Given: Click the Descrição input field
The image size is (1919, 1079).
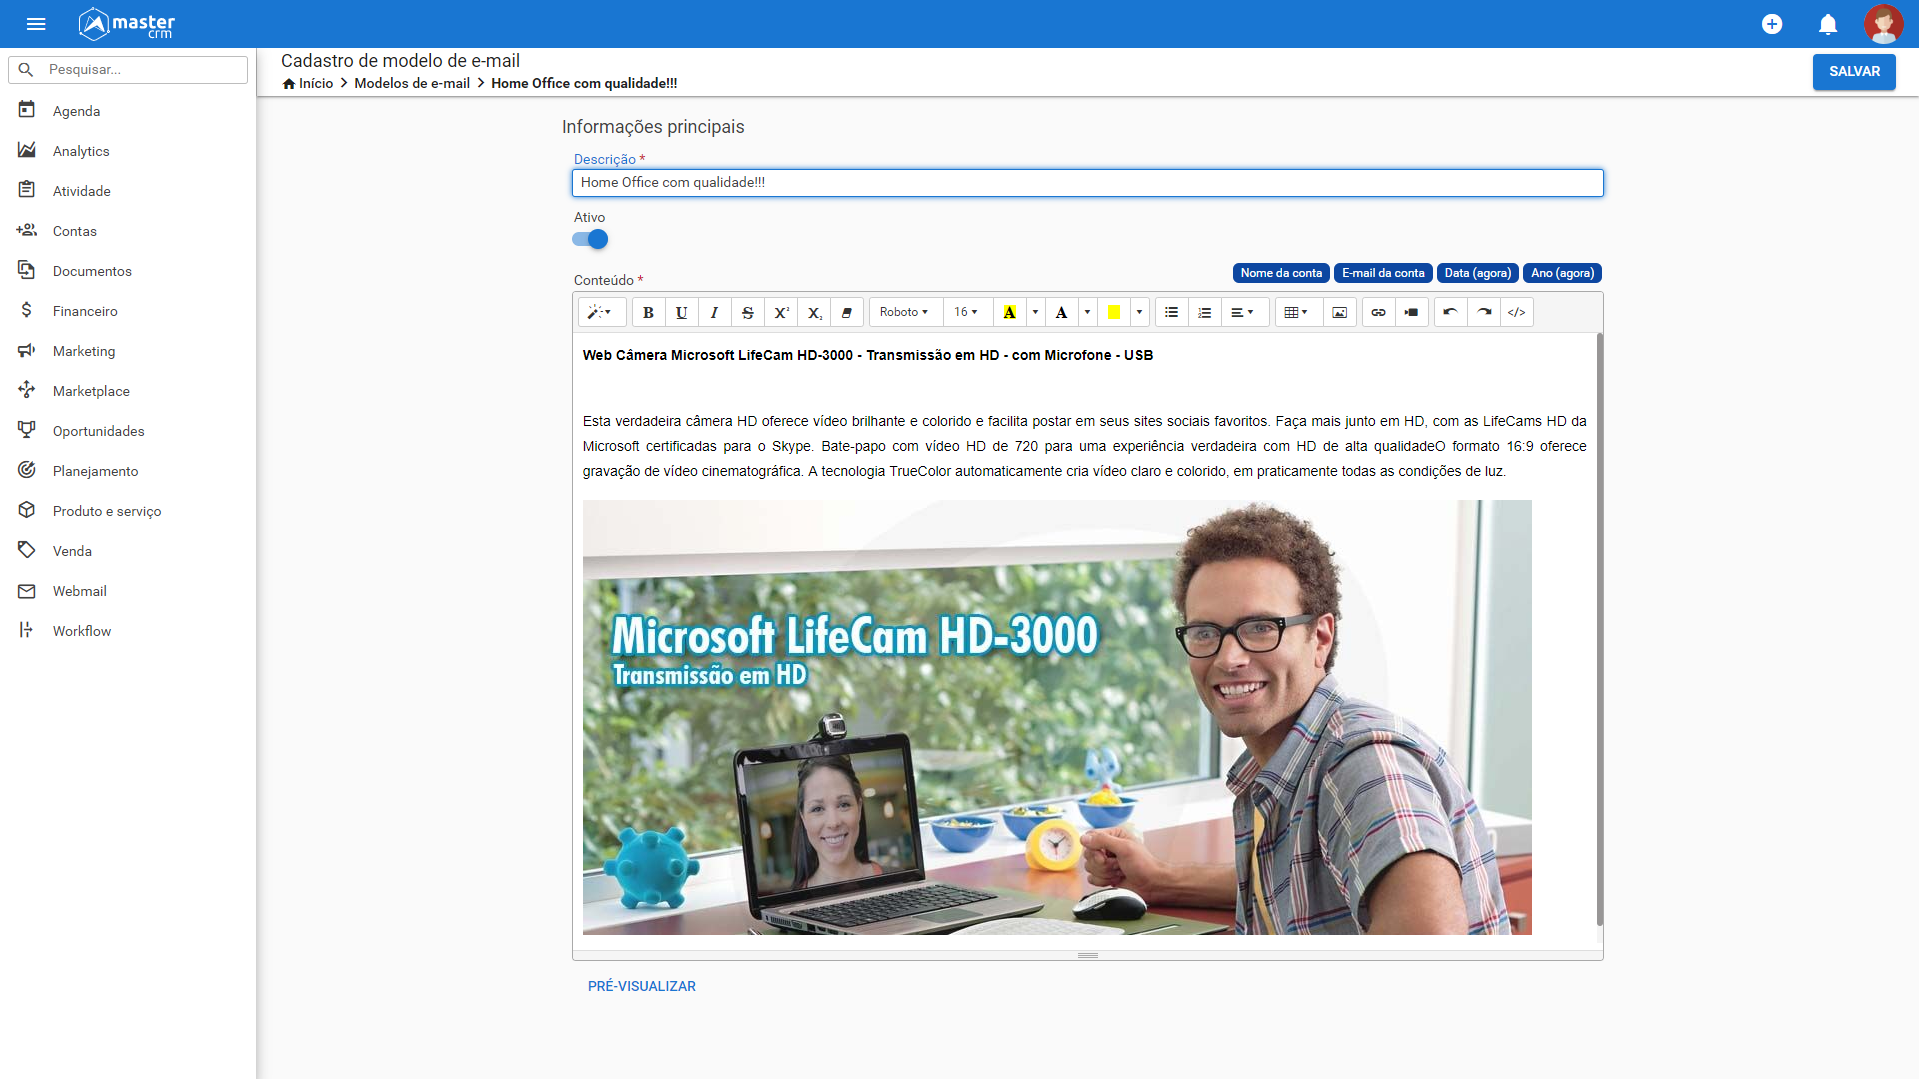Looking at the screenshot, I should click(1087, 183).
